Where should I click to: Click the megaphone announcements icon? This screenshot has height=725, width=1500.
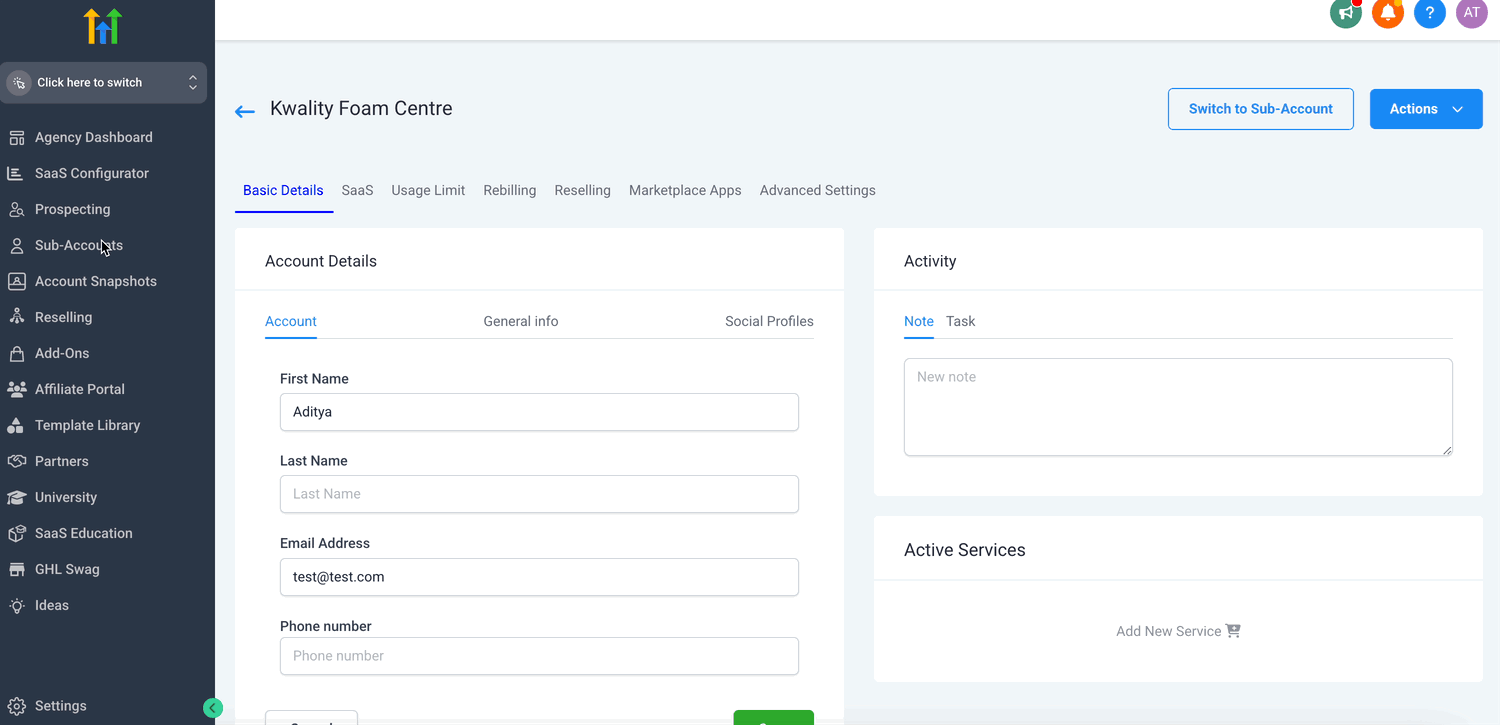pyautogui.click(x=1346, y=13)
